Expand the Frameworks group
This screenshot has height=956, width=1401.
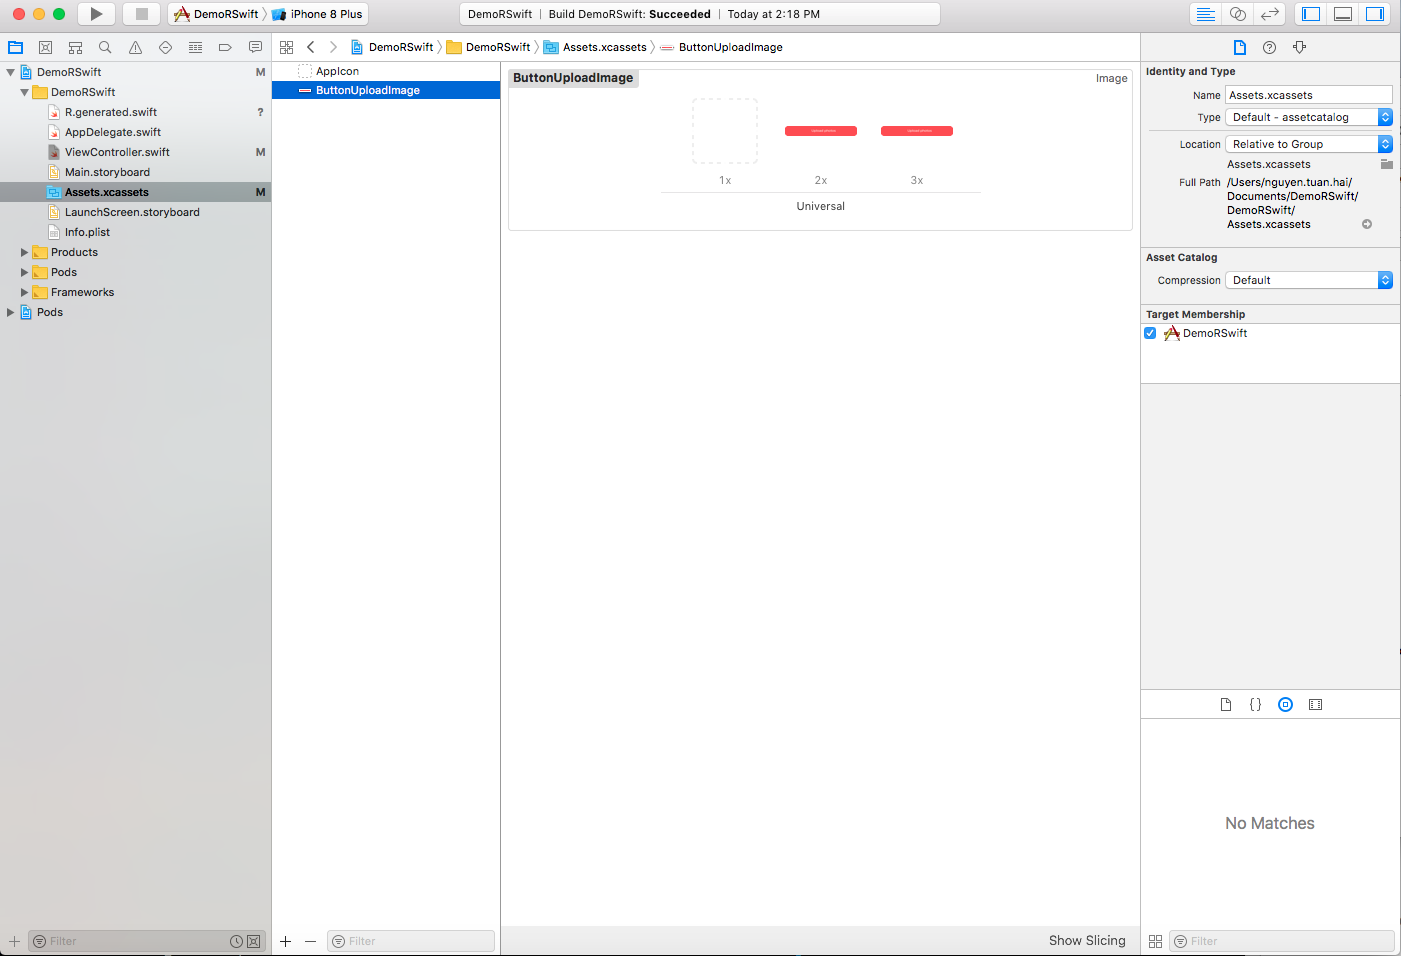pyautogui.click(x=25, y=292)
